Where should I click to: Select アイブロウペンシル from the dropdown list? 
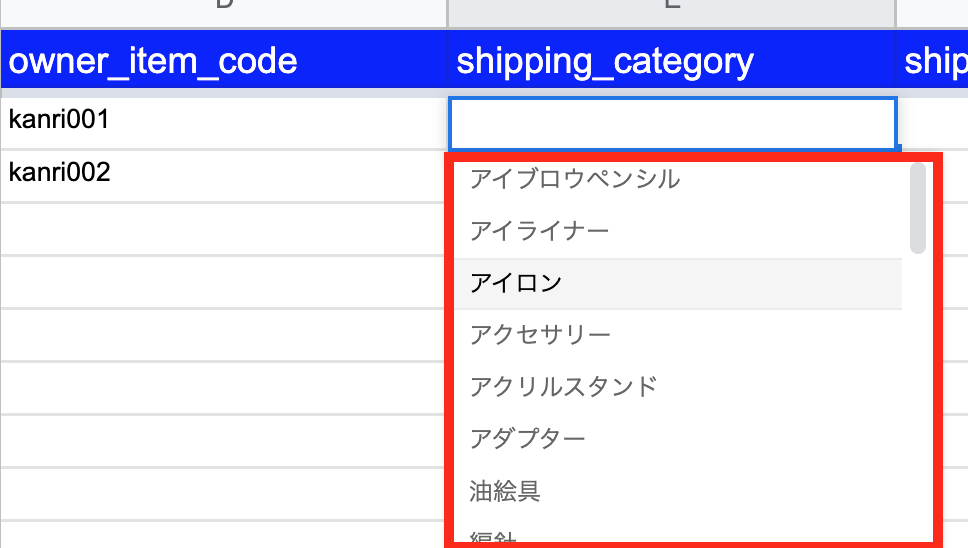pyautogui.click(x=575, y=179)
